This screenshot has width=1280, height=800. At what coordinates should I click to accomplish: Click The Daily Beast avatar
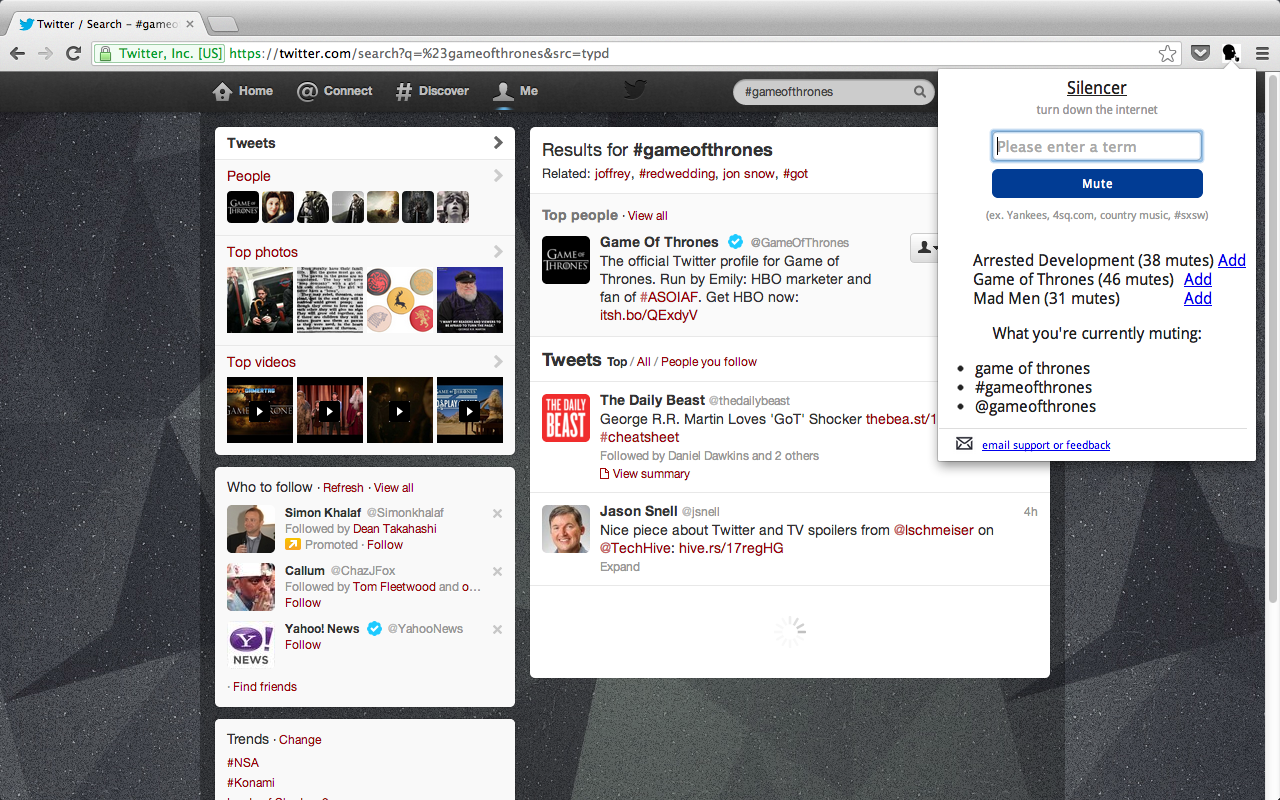click(566, 418)
